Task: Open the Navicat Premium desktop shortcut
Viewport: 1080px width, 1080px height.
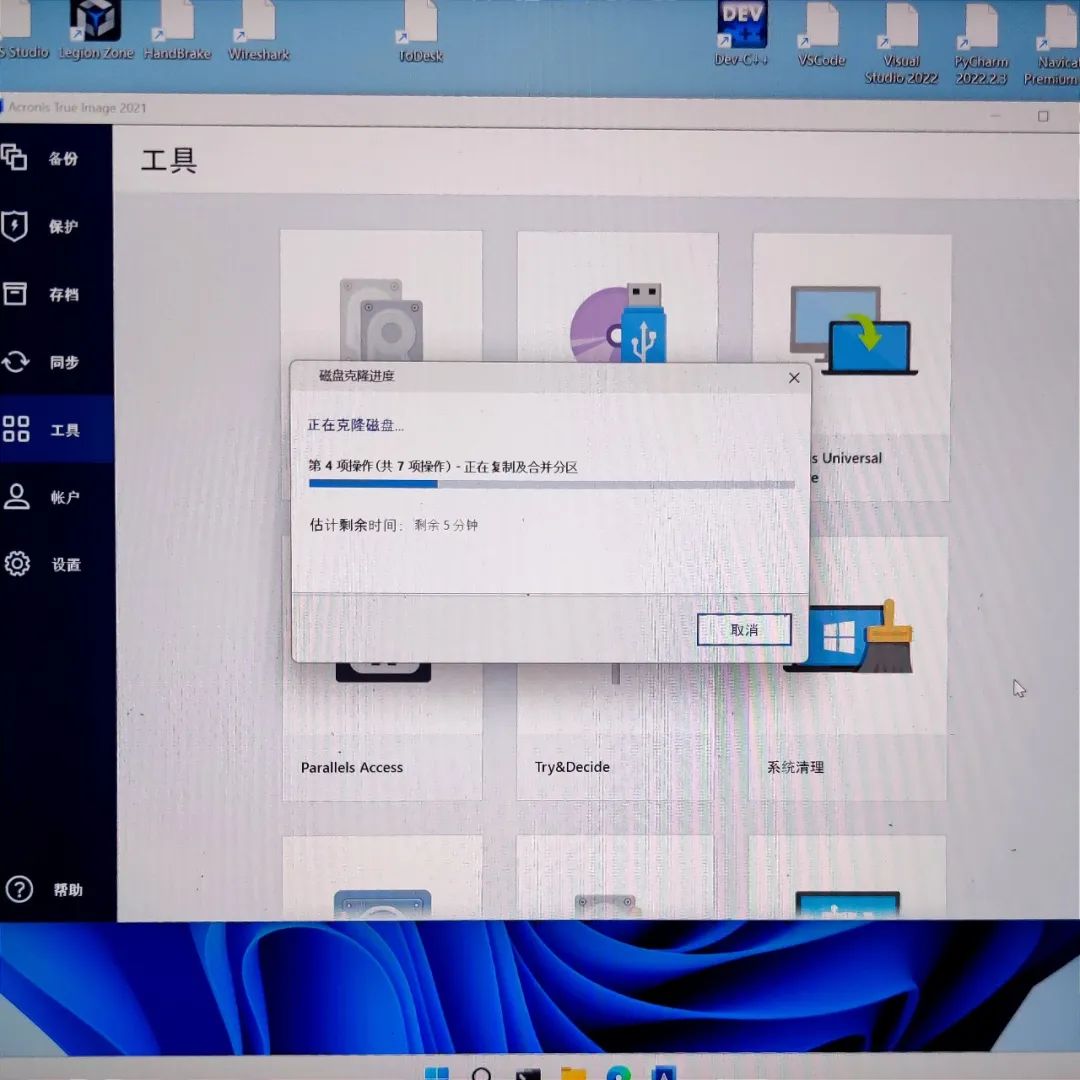Action: (x=1054, y=47)
